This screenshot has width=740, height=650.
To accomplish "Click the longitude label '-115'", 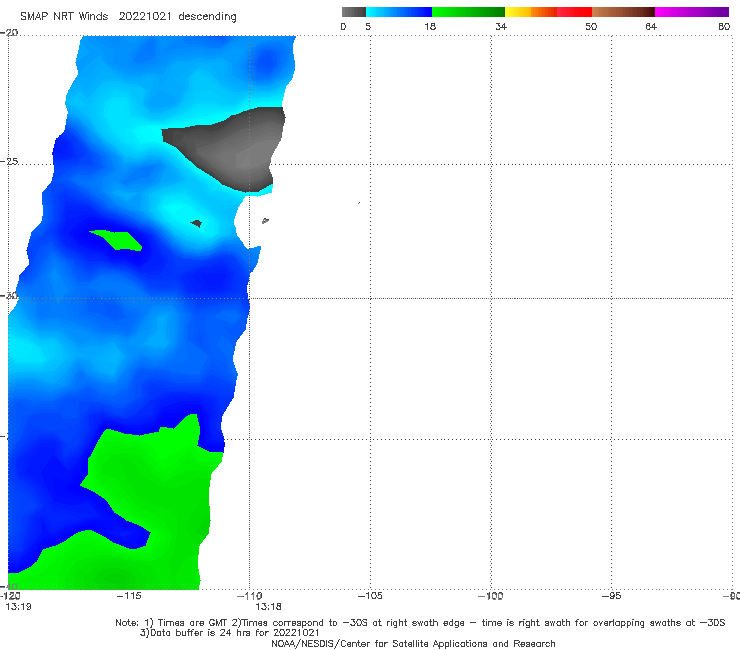I will click(129, 596).
